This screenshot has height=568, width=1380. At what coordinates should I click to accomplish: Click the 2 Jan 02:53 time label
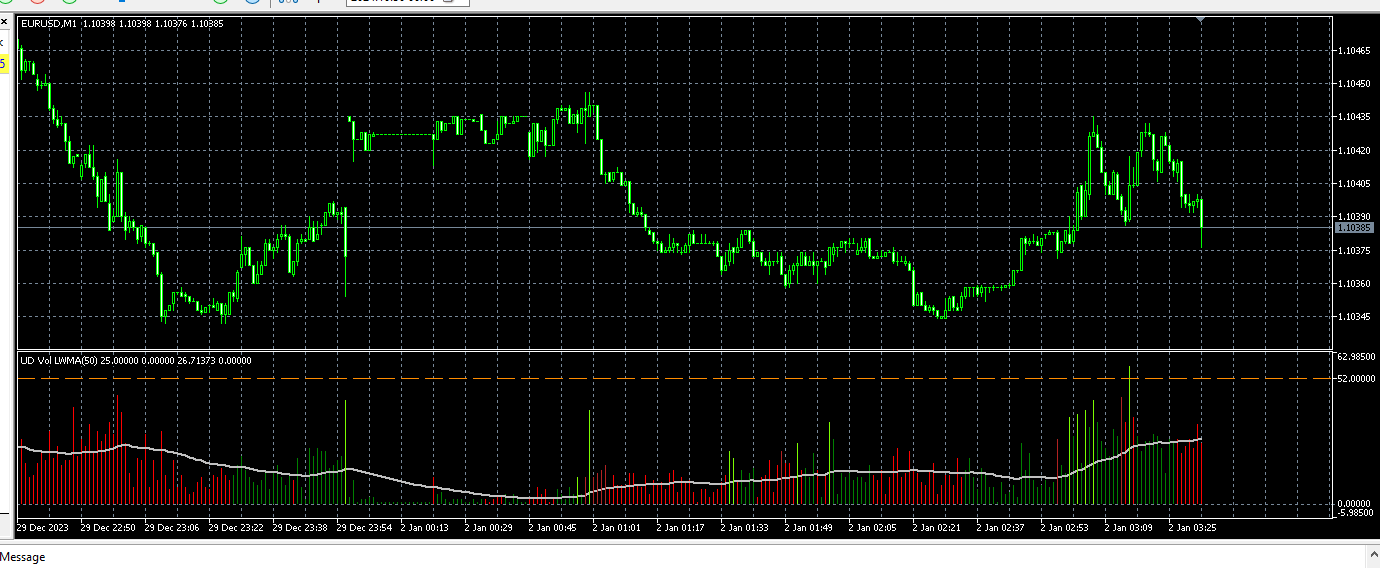[x=1065, y=527]
